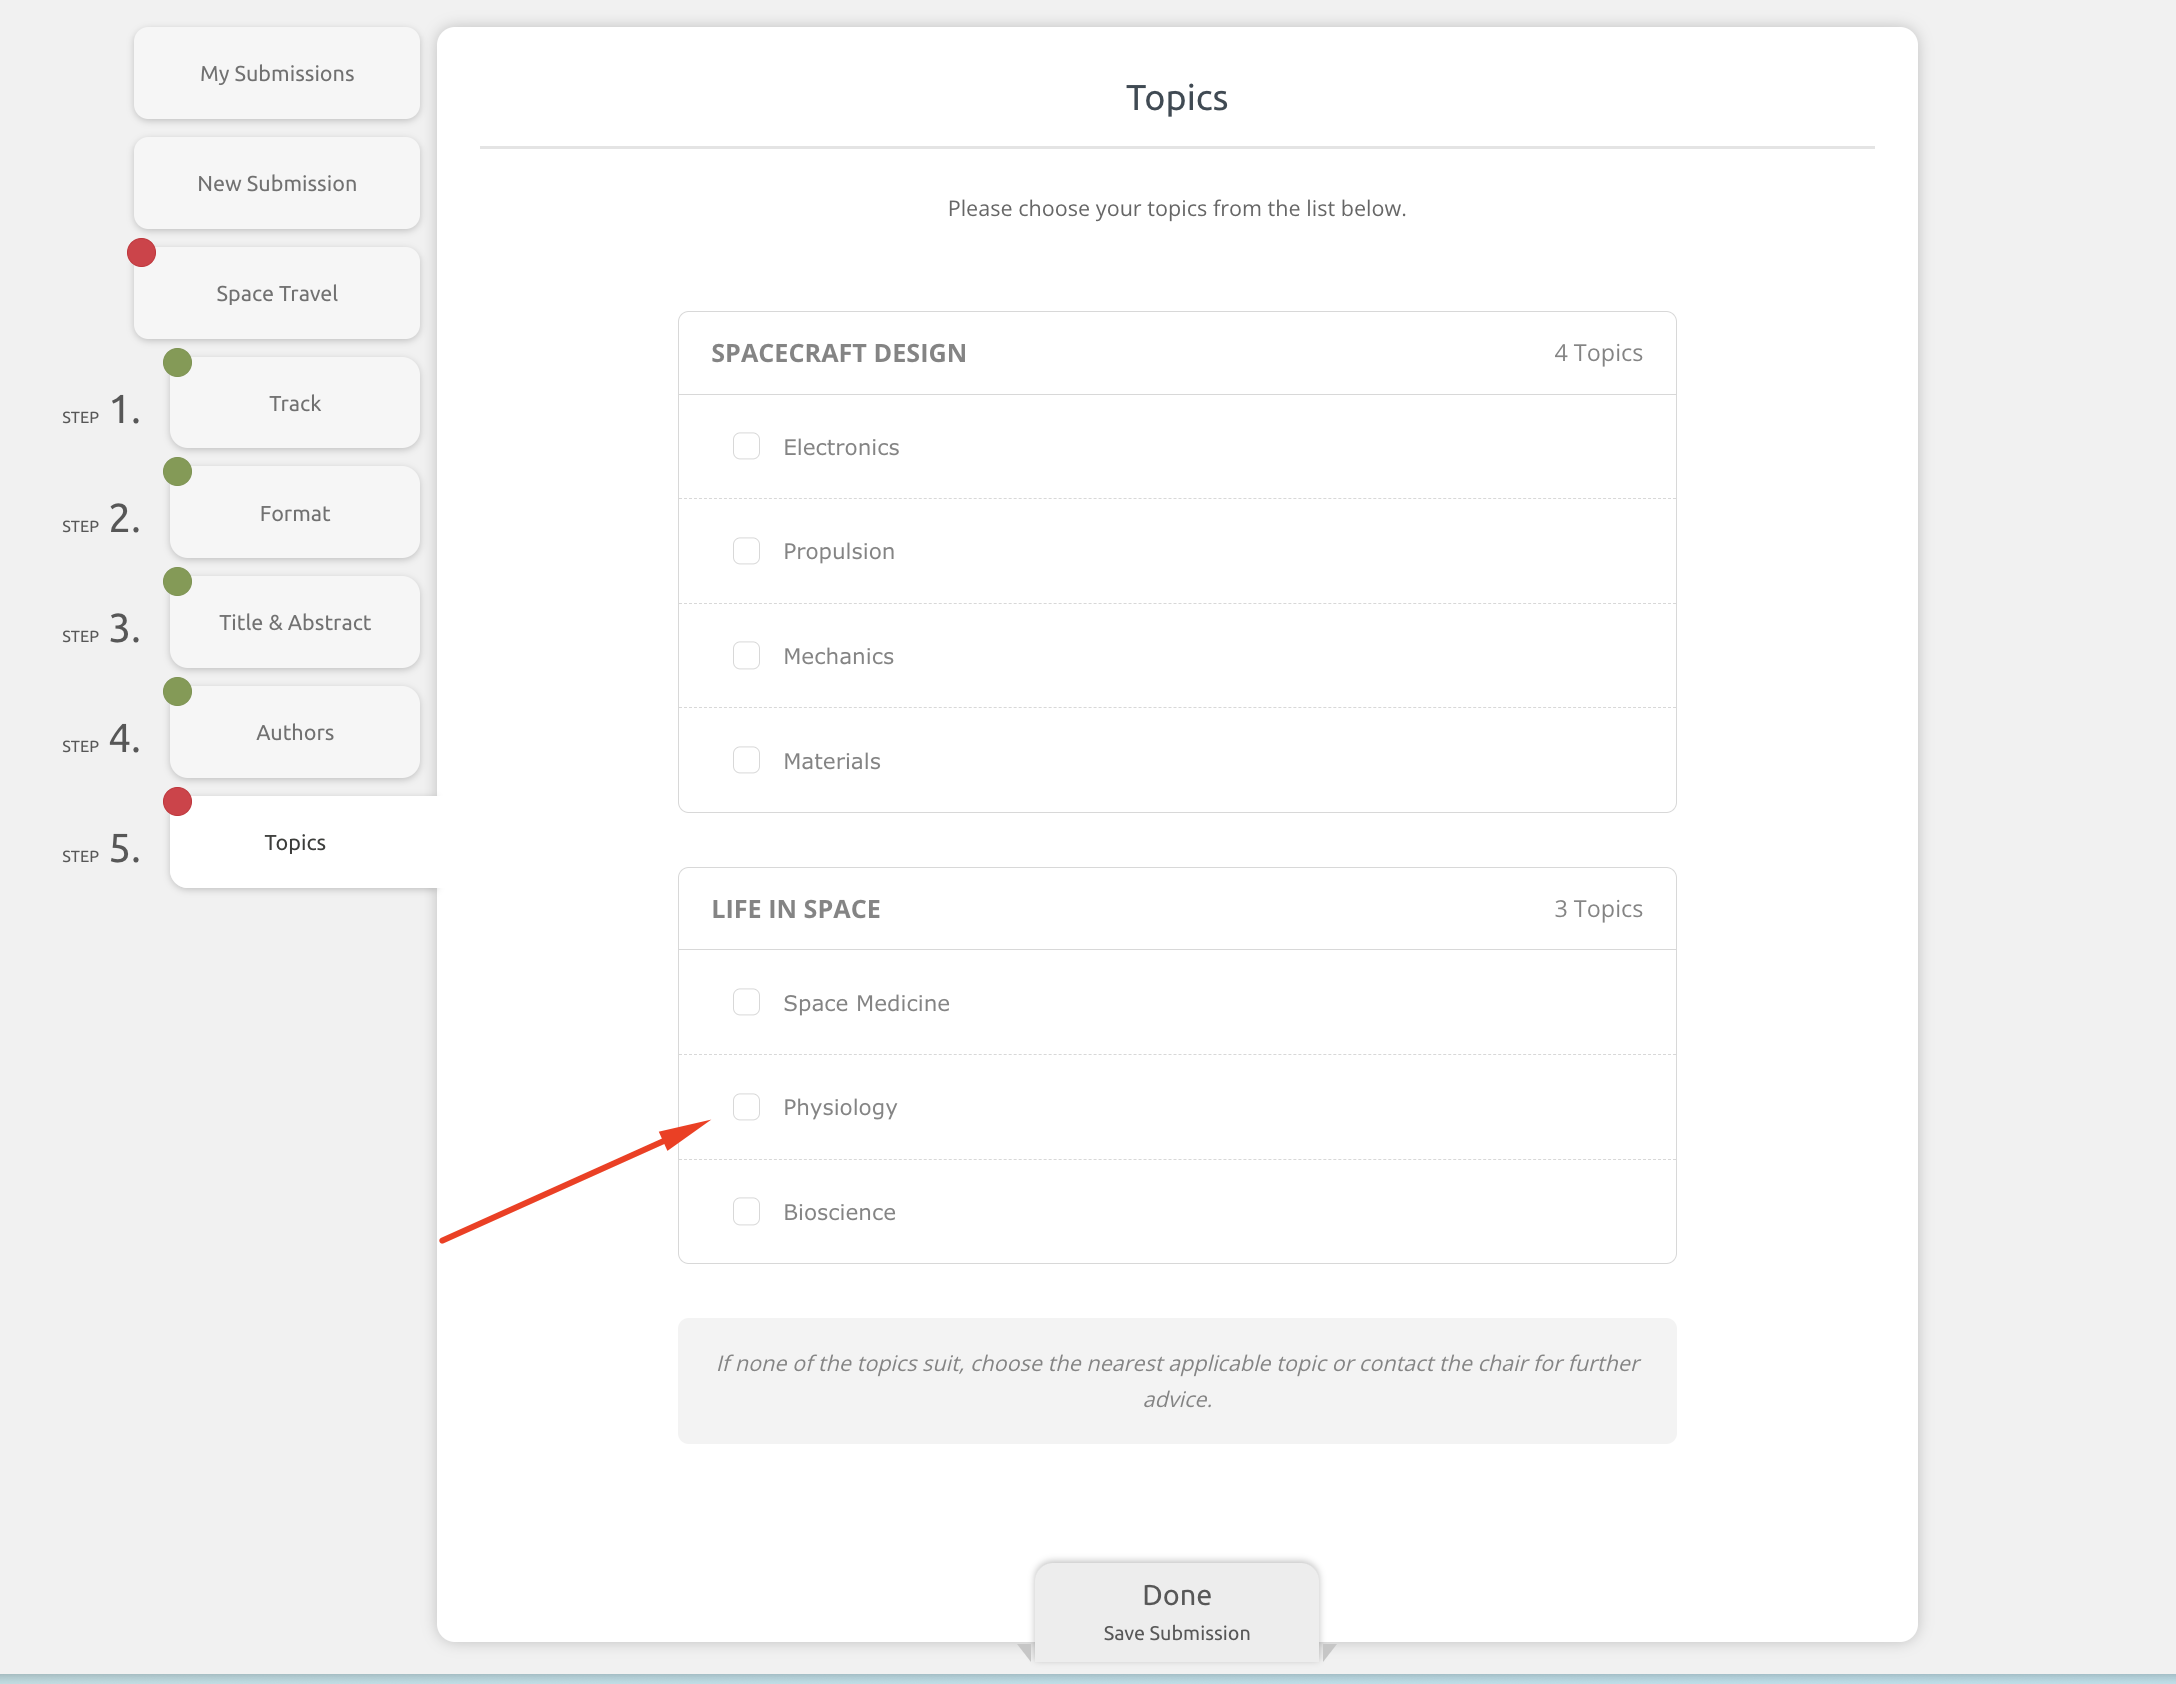The width and height of the screenshot is (2176, 1684).
Task: Select the Materials topic checkbox
Action: pyautogui.click(x=746, y=760)
